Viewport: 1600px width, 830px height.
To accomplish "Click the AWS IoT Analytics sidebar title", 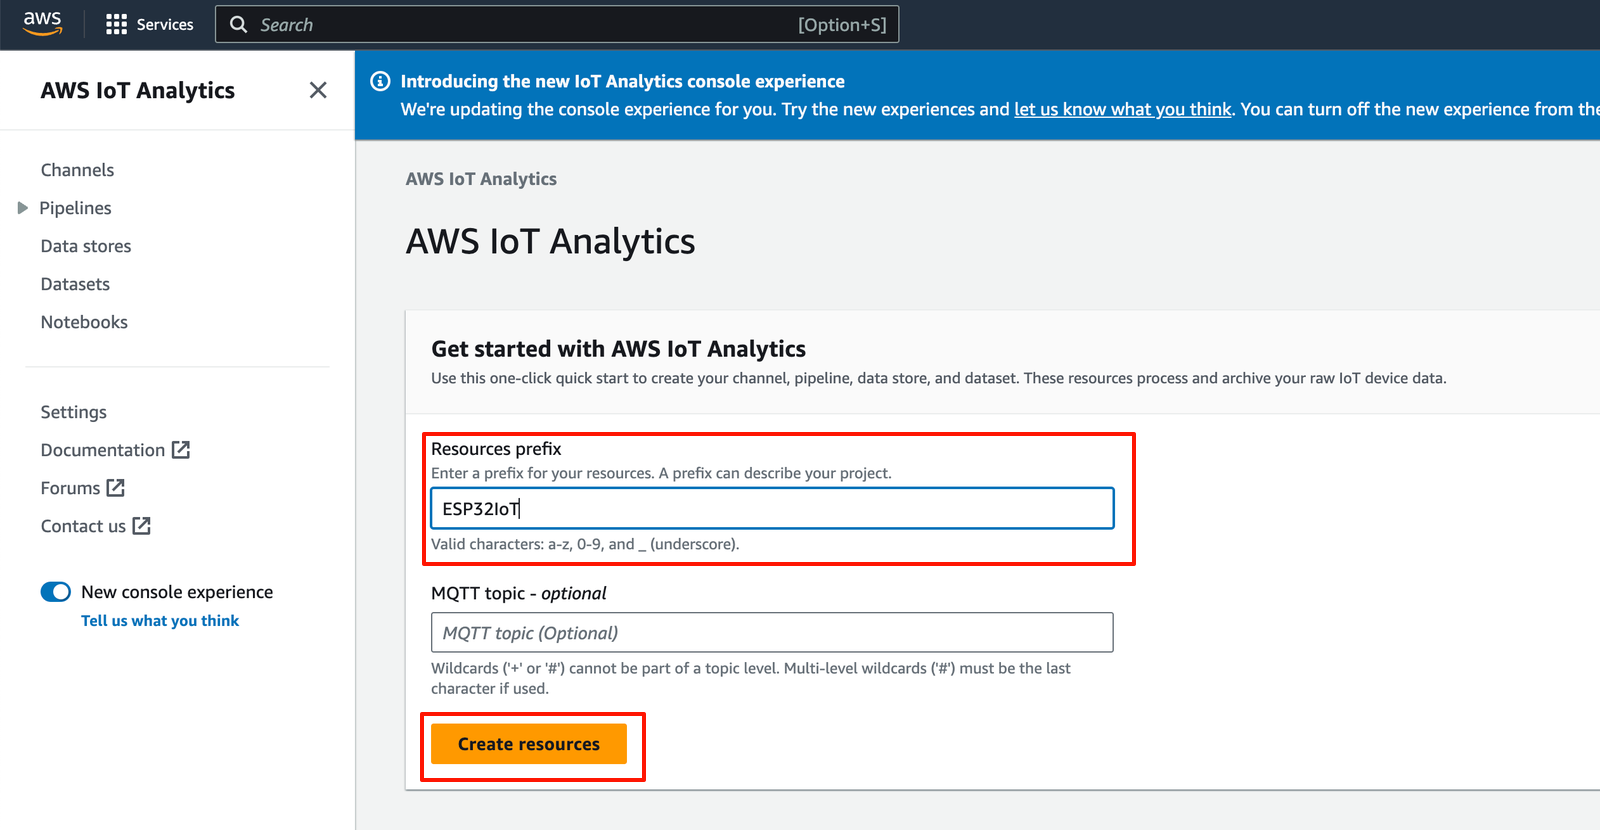I will click(138, 90).
